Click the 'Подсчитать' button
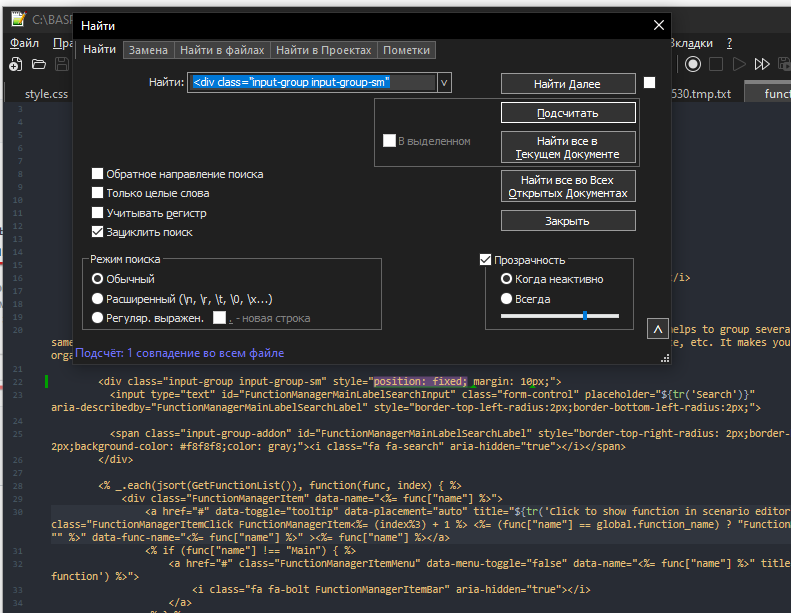The image size is (791, 613). 568,113
